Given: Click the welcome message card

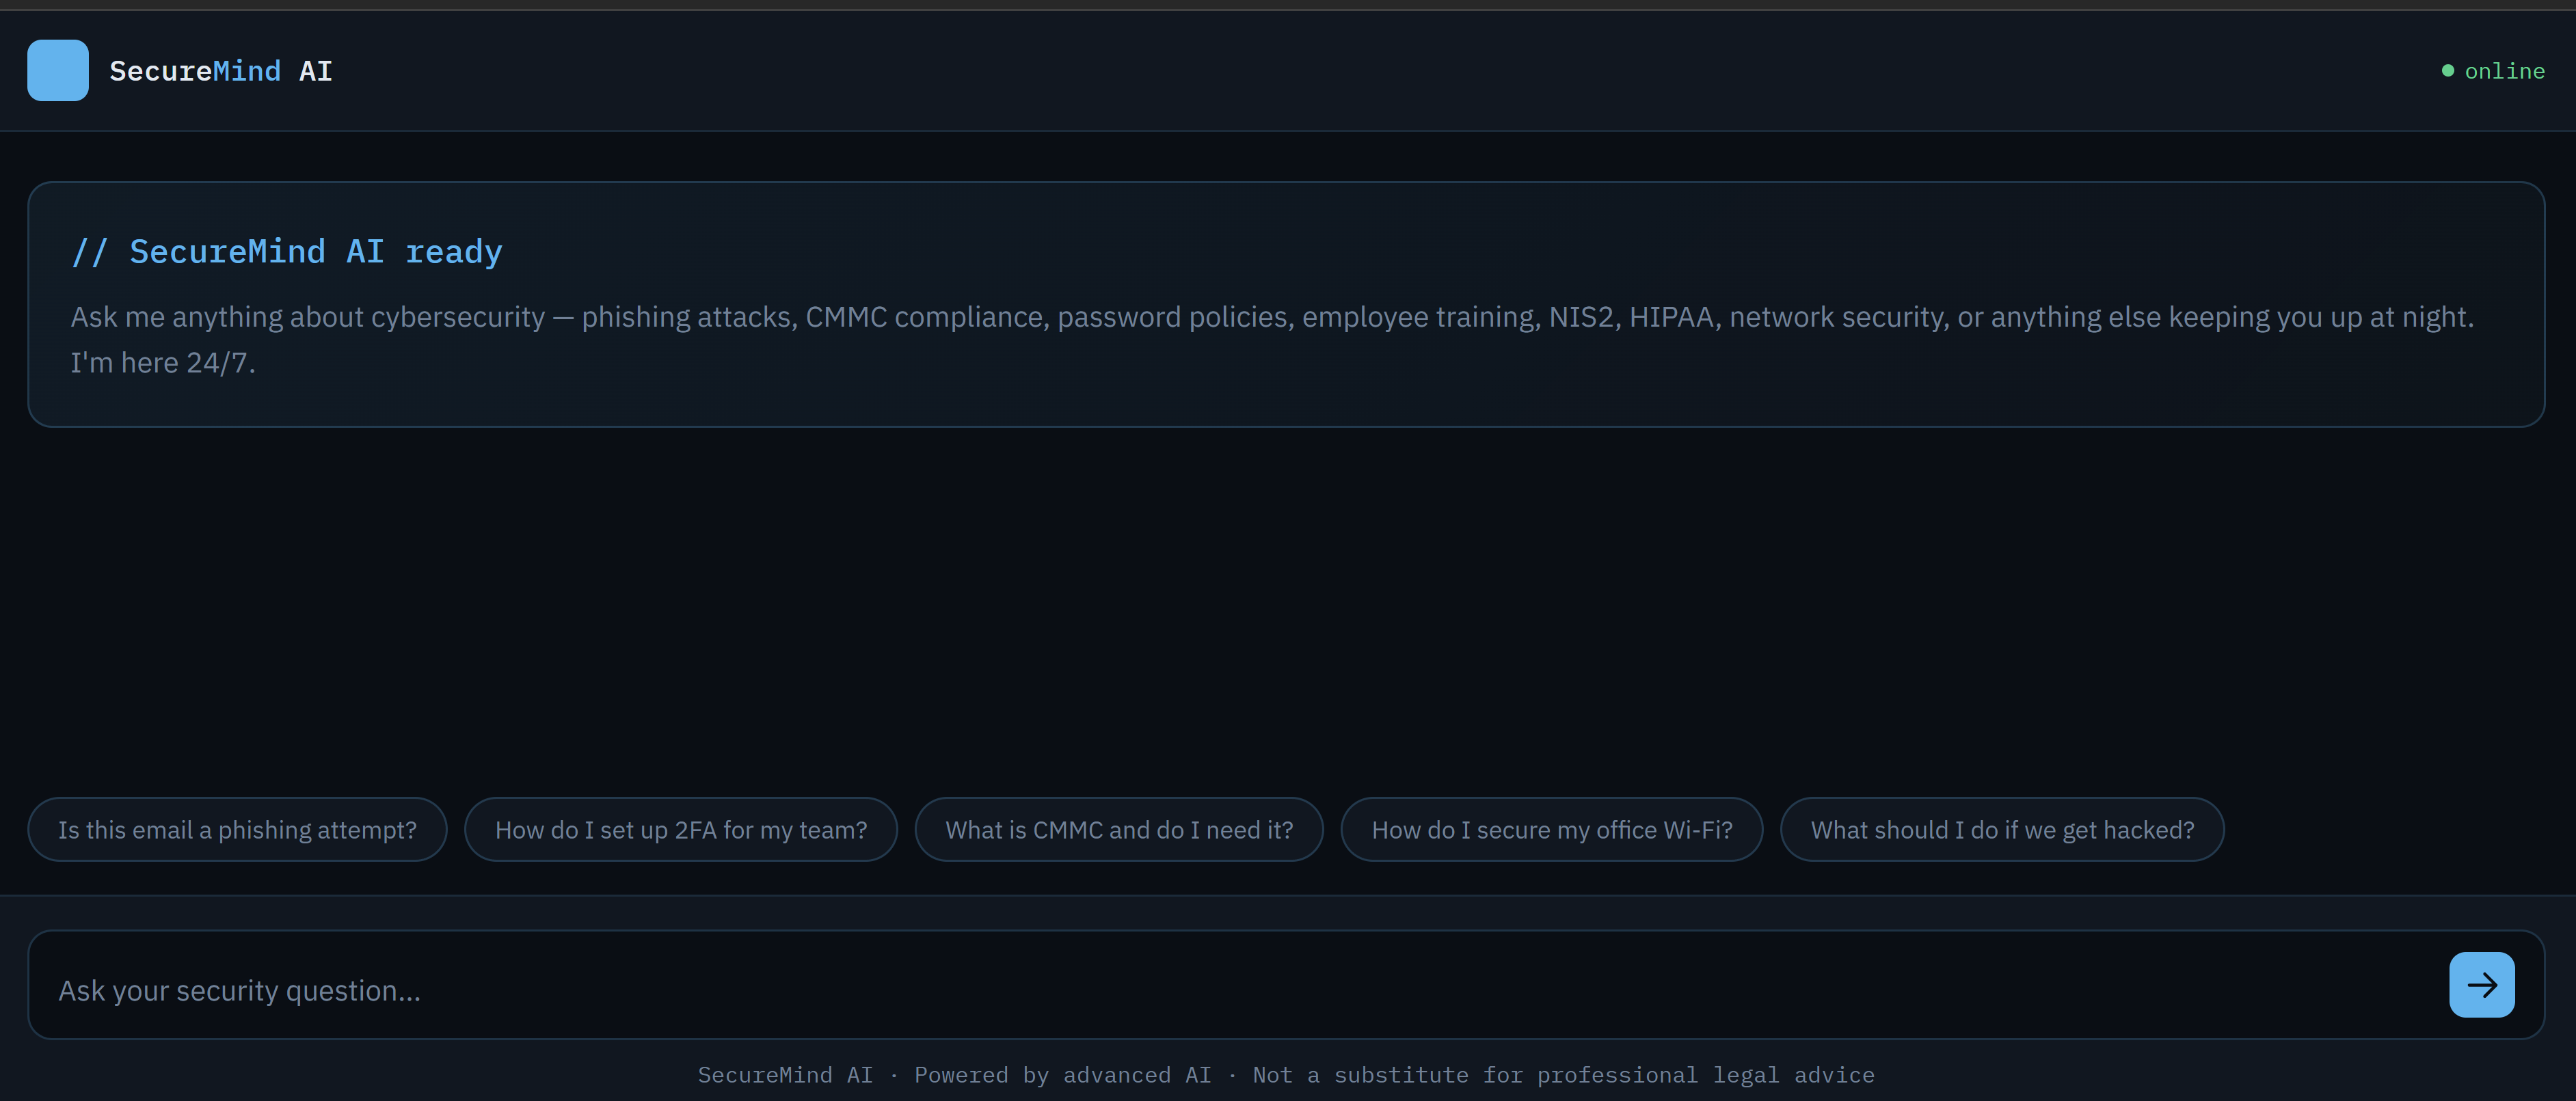Looking at the screenshot, I should pos(1287,302).
